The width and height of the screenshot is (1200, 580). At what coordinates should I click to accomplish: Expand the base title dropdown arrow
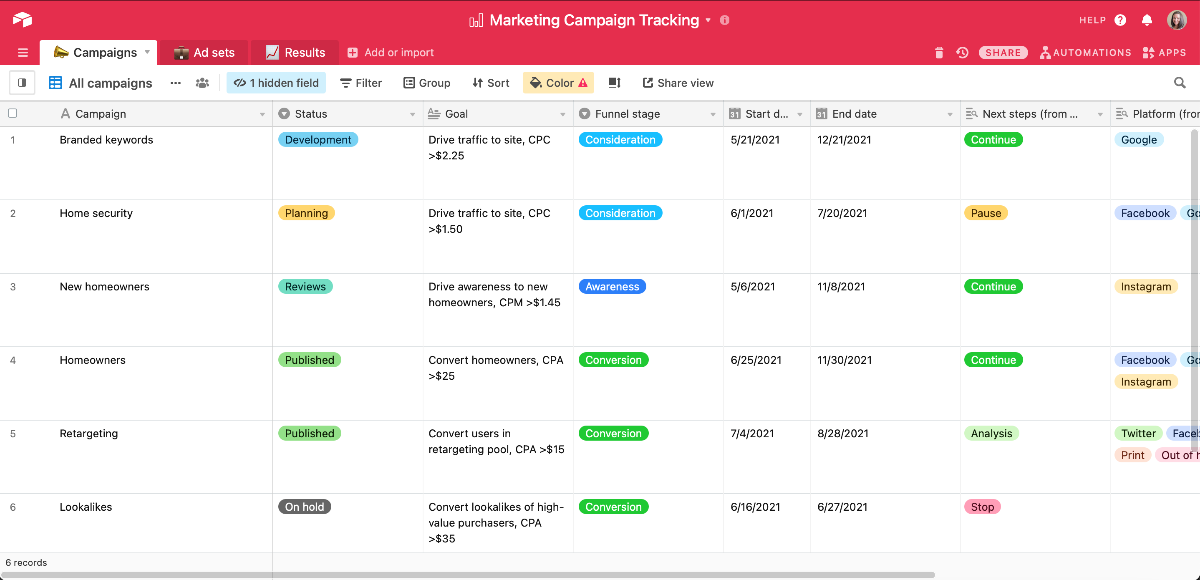click(x=708, y=20)
